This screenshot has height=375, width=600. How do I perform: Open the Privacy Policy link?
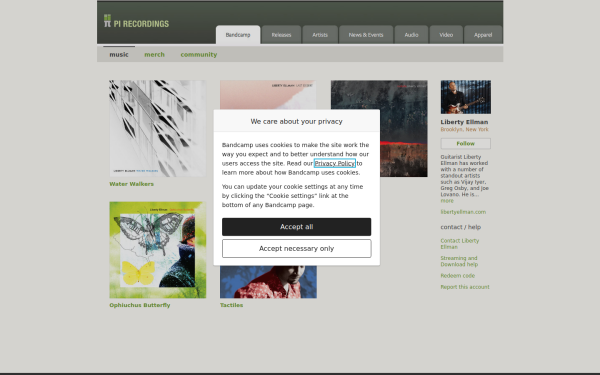coord(335,163)
